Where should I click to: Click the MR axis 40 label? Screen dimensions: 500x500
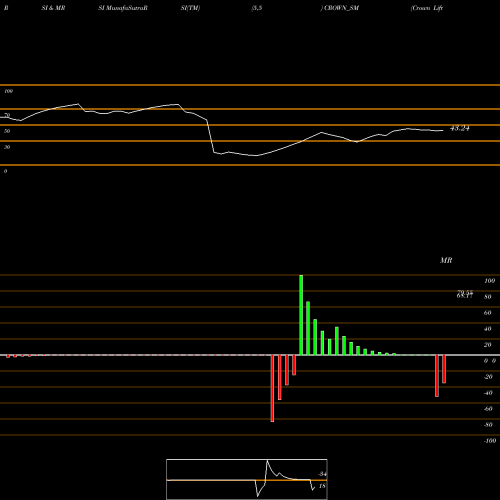click(488, 329)
